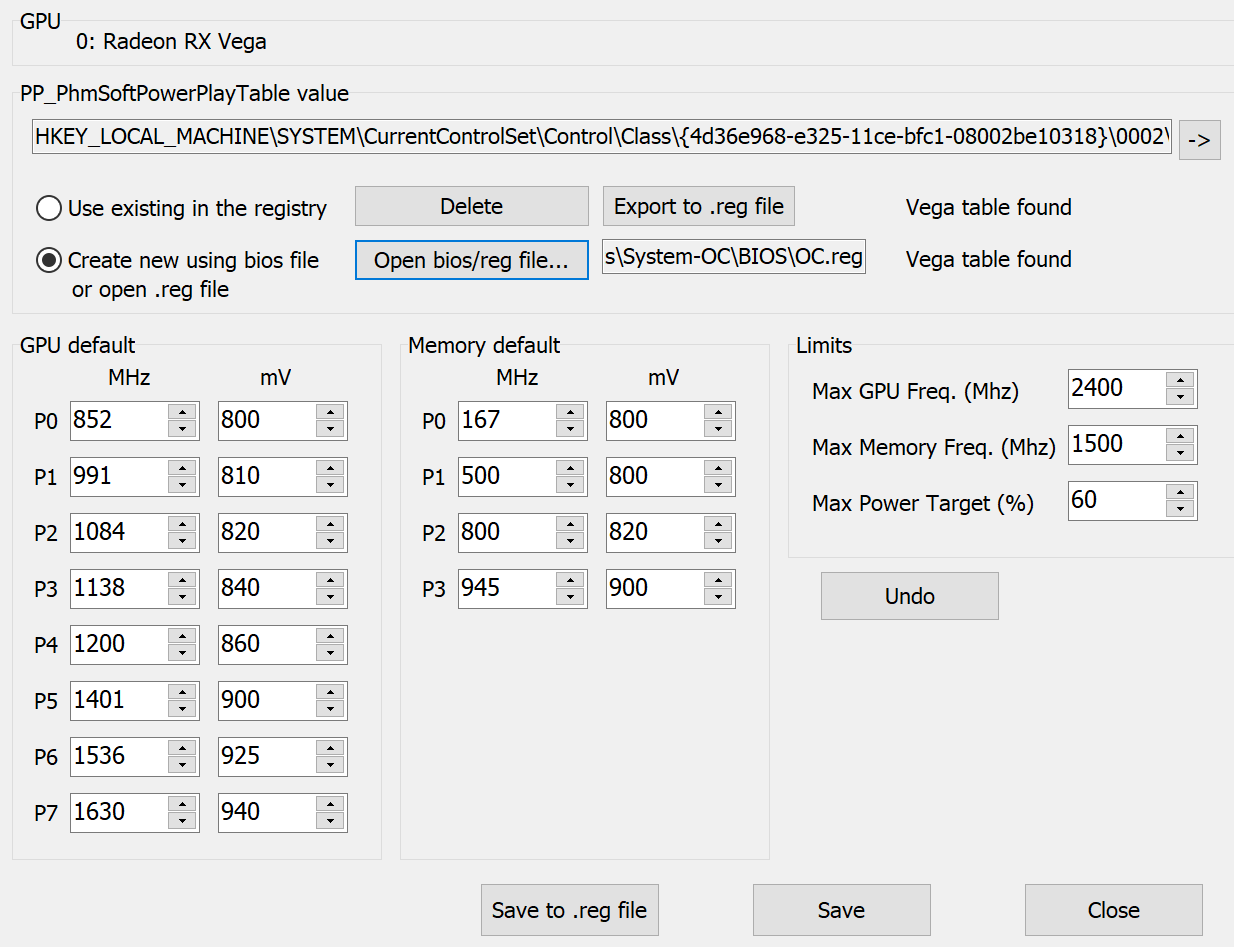Click Export to .reg file button

tap(699, 206)
